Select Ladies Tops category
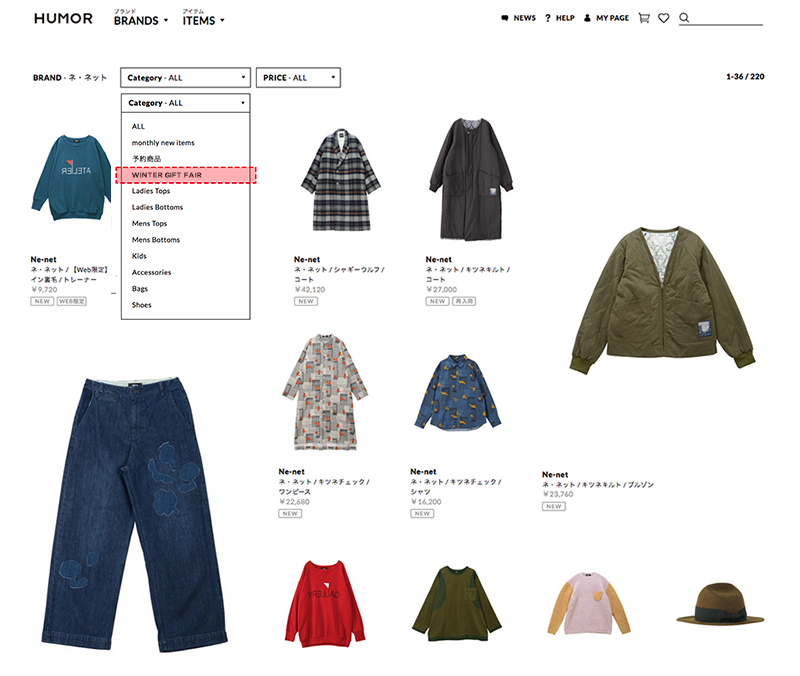Image resolution: width=800 pixels, height=676 pixels. coord(151,191)
